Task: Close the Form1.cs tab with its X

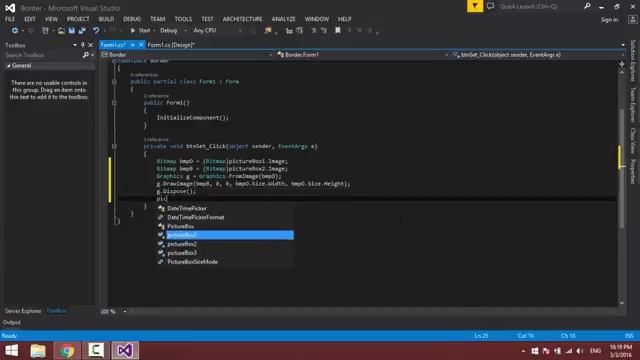Action: tap(141, 45)
